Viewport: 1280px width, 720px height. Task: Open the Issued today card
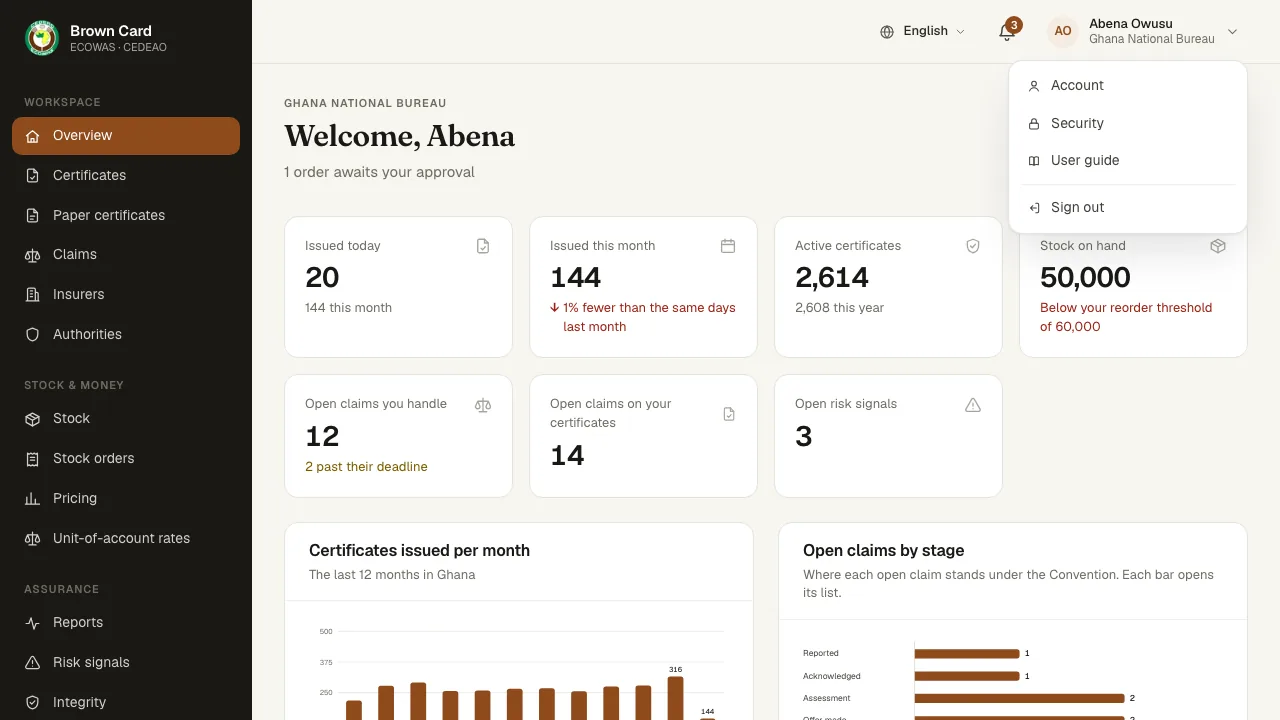(x=398, y=287)
